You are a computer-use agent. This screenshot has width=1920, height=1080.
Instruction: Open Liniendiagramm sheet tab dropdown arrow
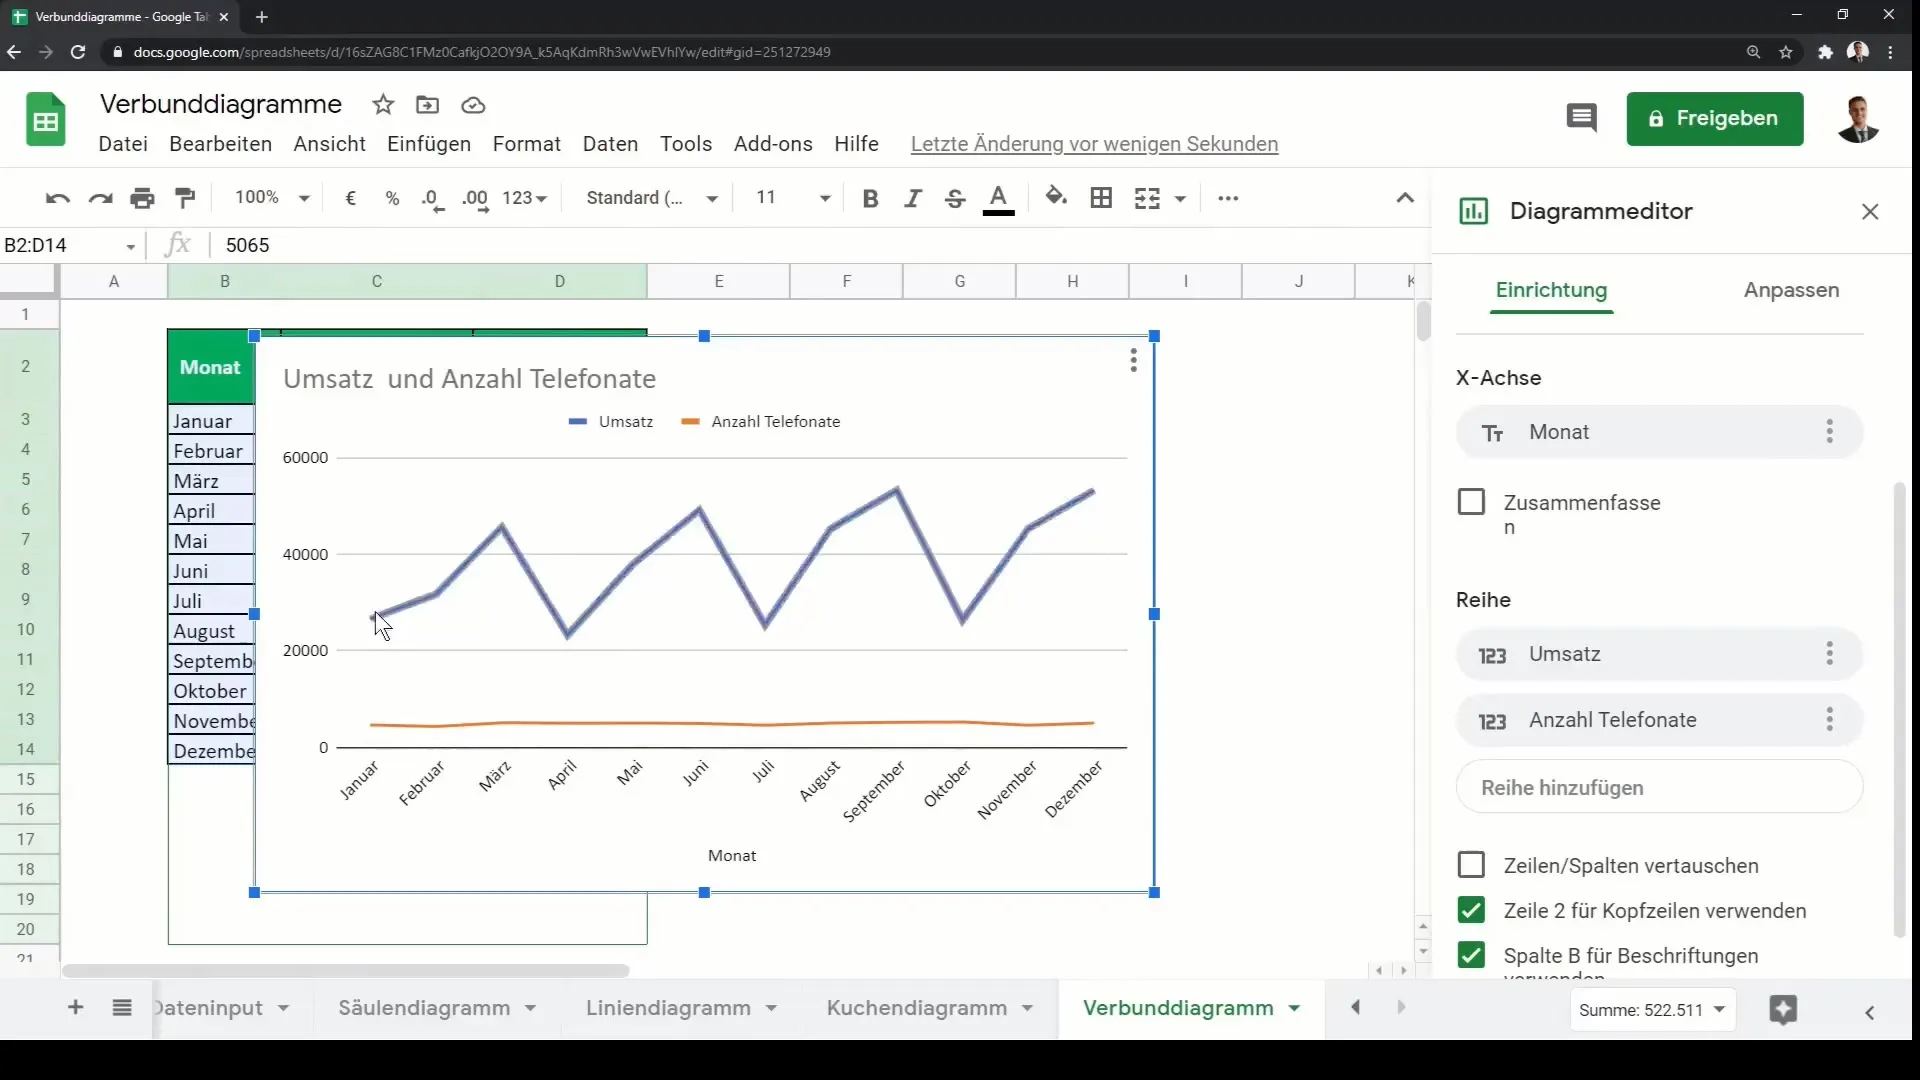click(771, 1009)
